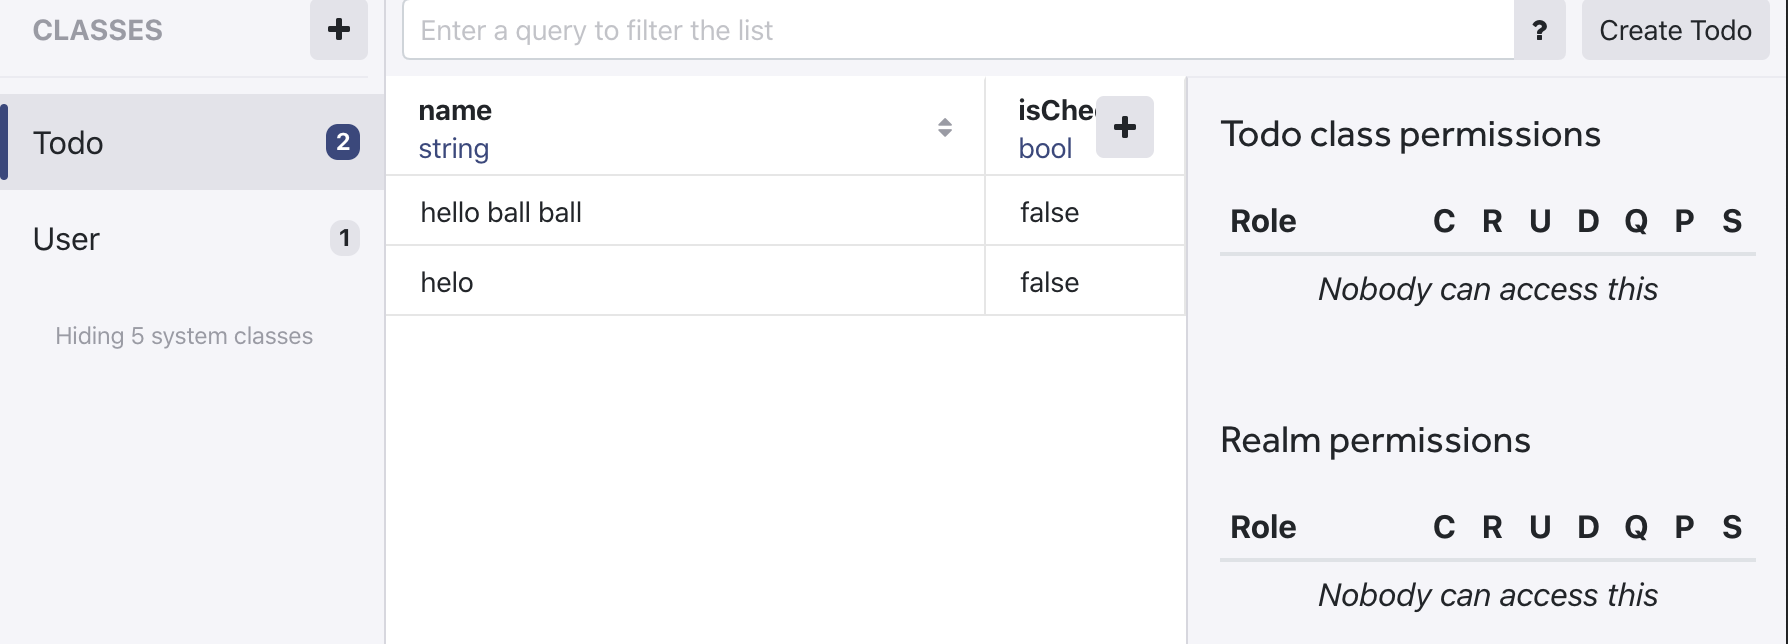Image resolution: width=1788 pixels, height=644 pixels.
Task: Click the Role header under Todo class permissions
Action: pyautogui.click(x=1263, y=221)
